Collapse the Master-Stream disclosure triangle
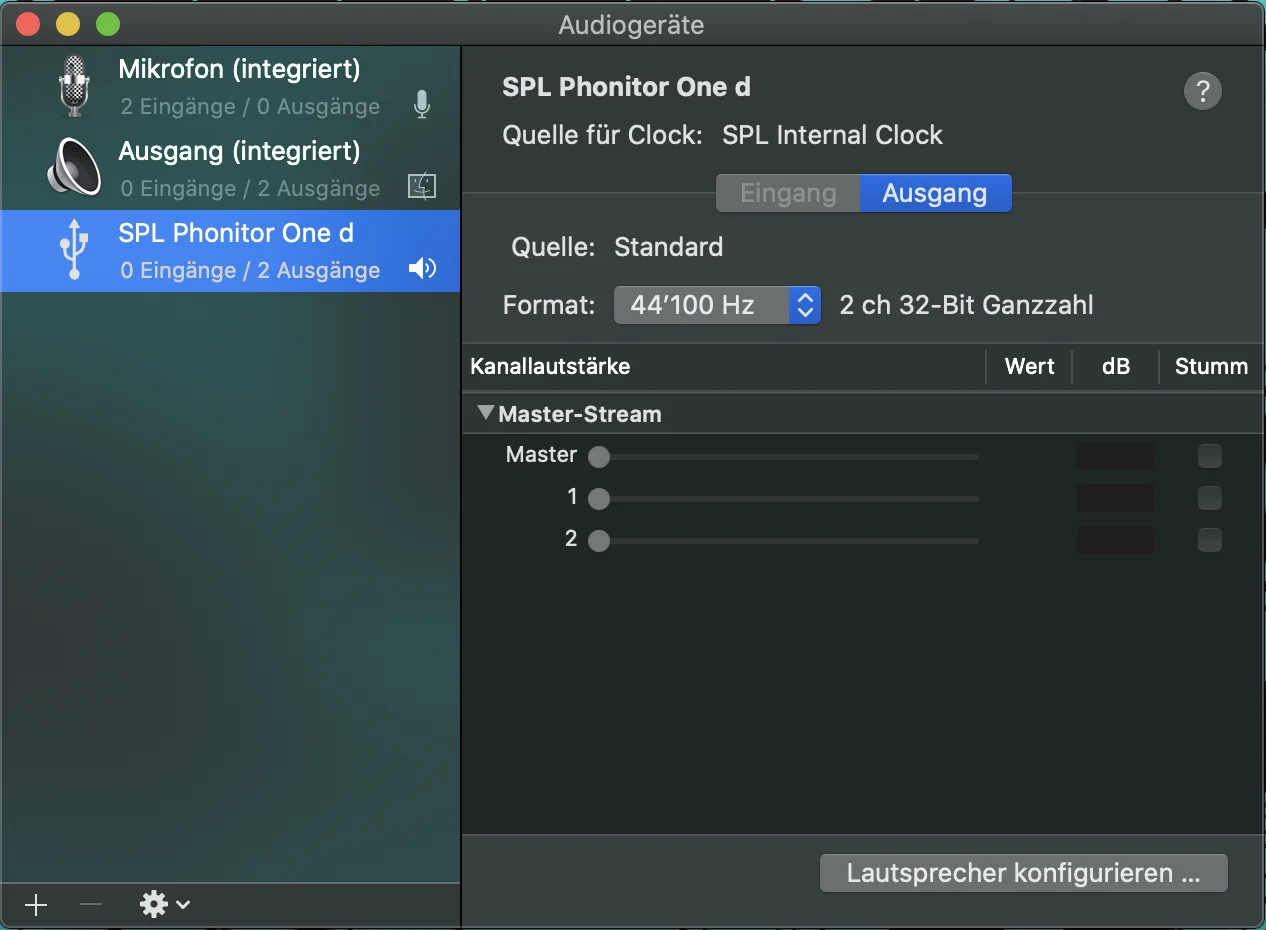Image resolution: width=1266 pixels, height=930 pixels. pos(486,412)
